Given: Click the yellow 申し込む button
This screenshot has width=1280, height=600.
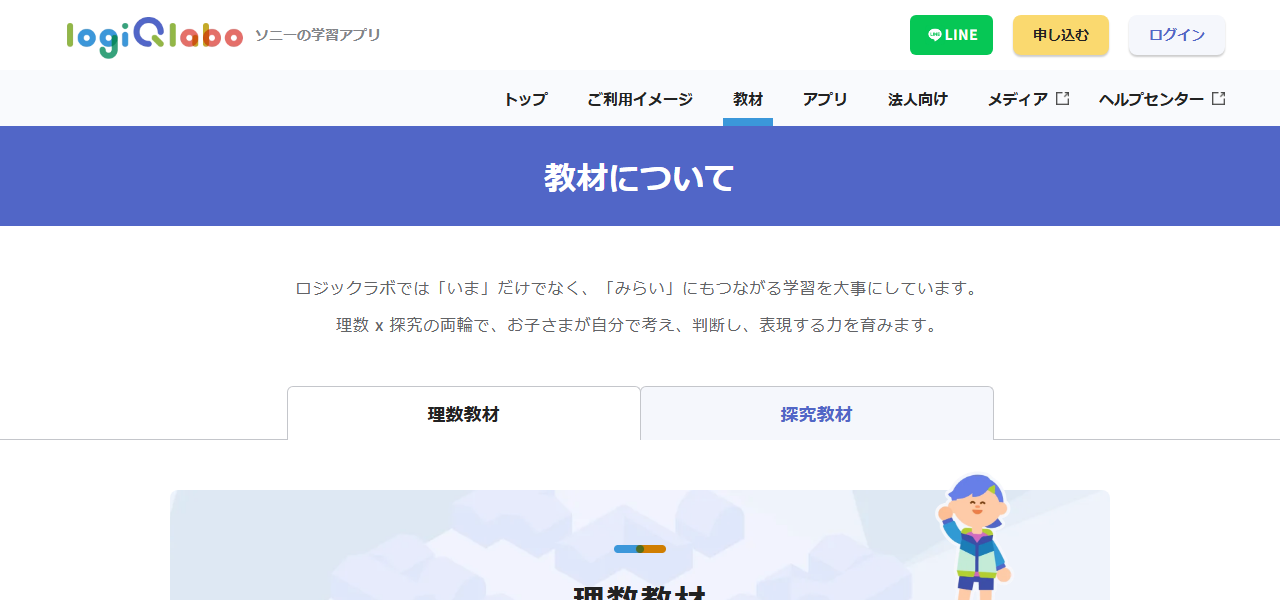Looking at the screenshot, I should click(1061, 35).
